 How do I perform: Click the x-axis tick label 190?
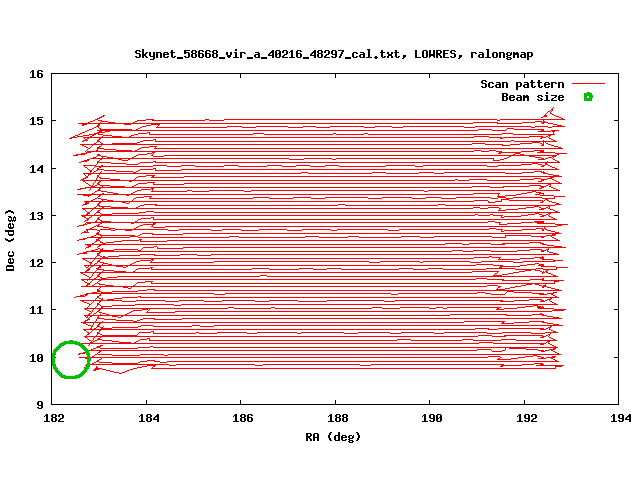click(432, 418)
